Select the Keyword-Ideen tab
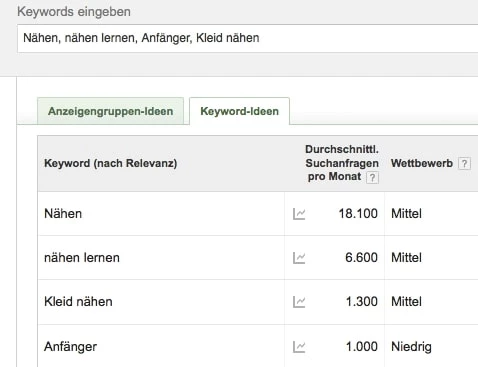478x367 pixels. [239, 111]
